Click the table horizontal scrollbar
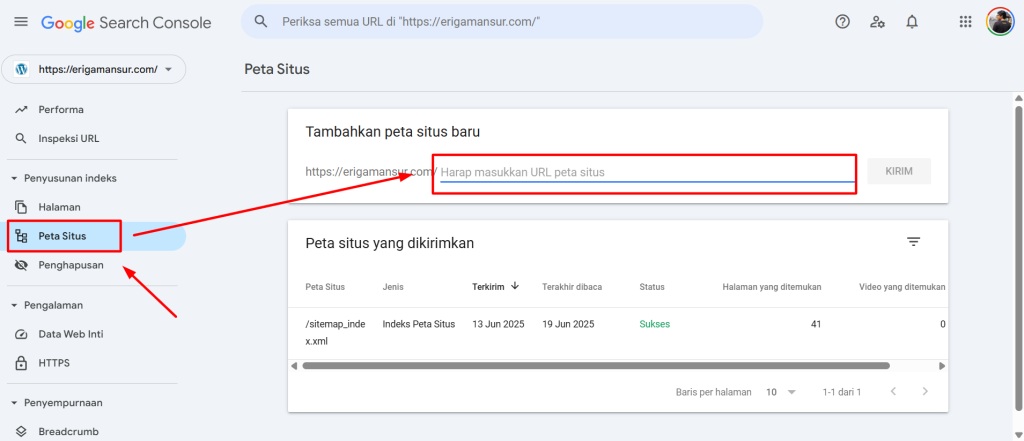Image resolution: width=1024 pixels, height=441 pixels. 596,366
